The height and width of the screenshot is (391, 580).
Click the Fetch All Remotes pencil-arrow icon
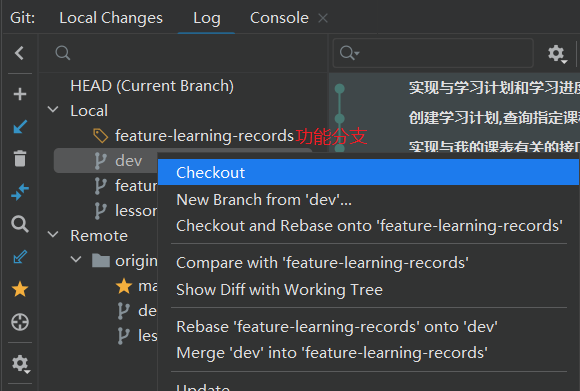click(20, 257)
